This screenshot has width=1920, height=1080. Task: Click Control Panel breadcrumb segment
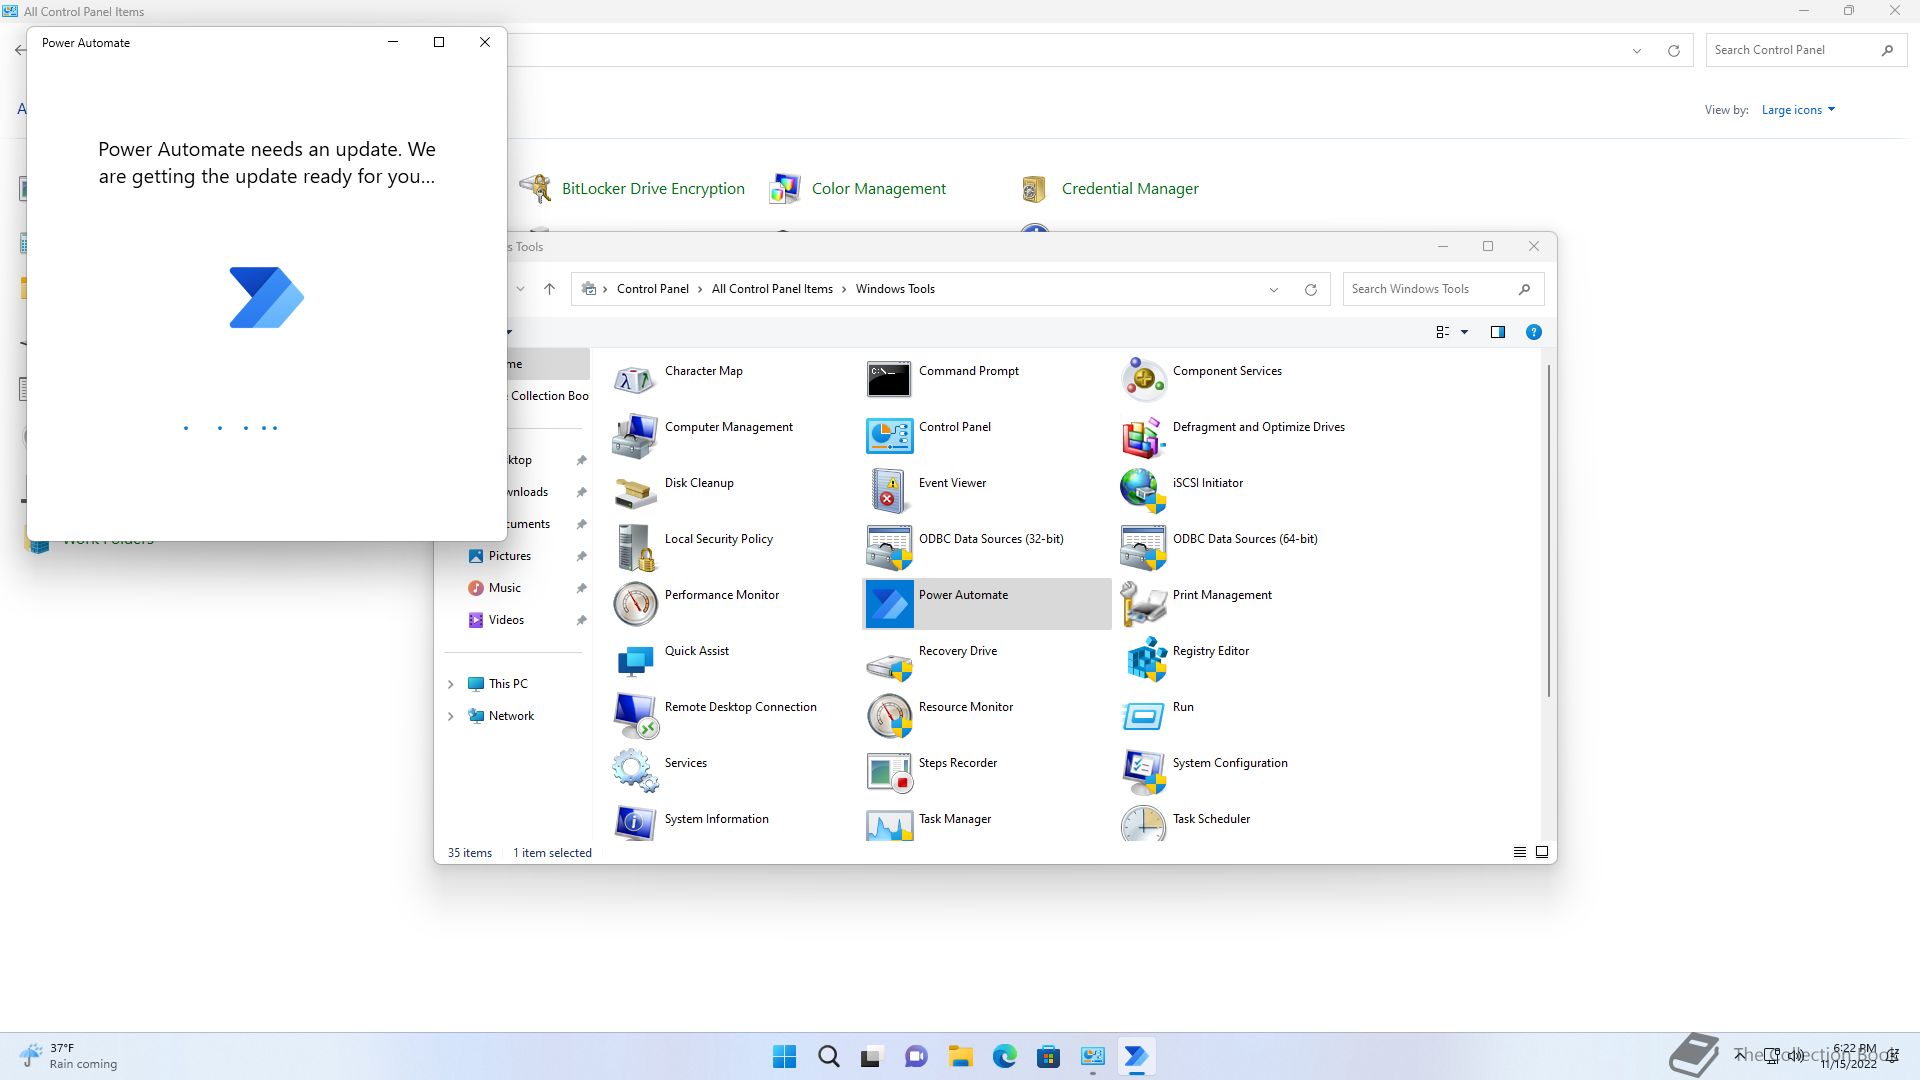(x=653, y=289)
